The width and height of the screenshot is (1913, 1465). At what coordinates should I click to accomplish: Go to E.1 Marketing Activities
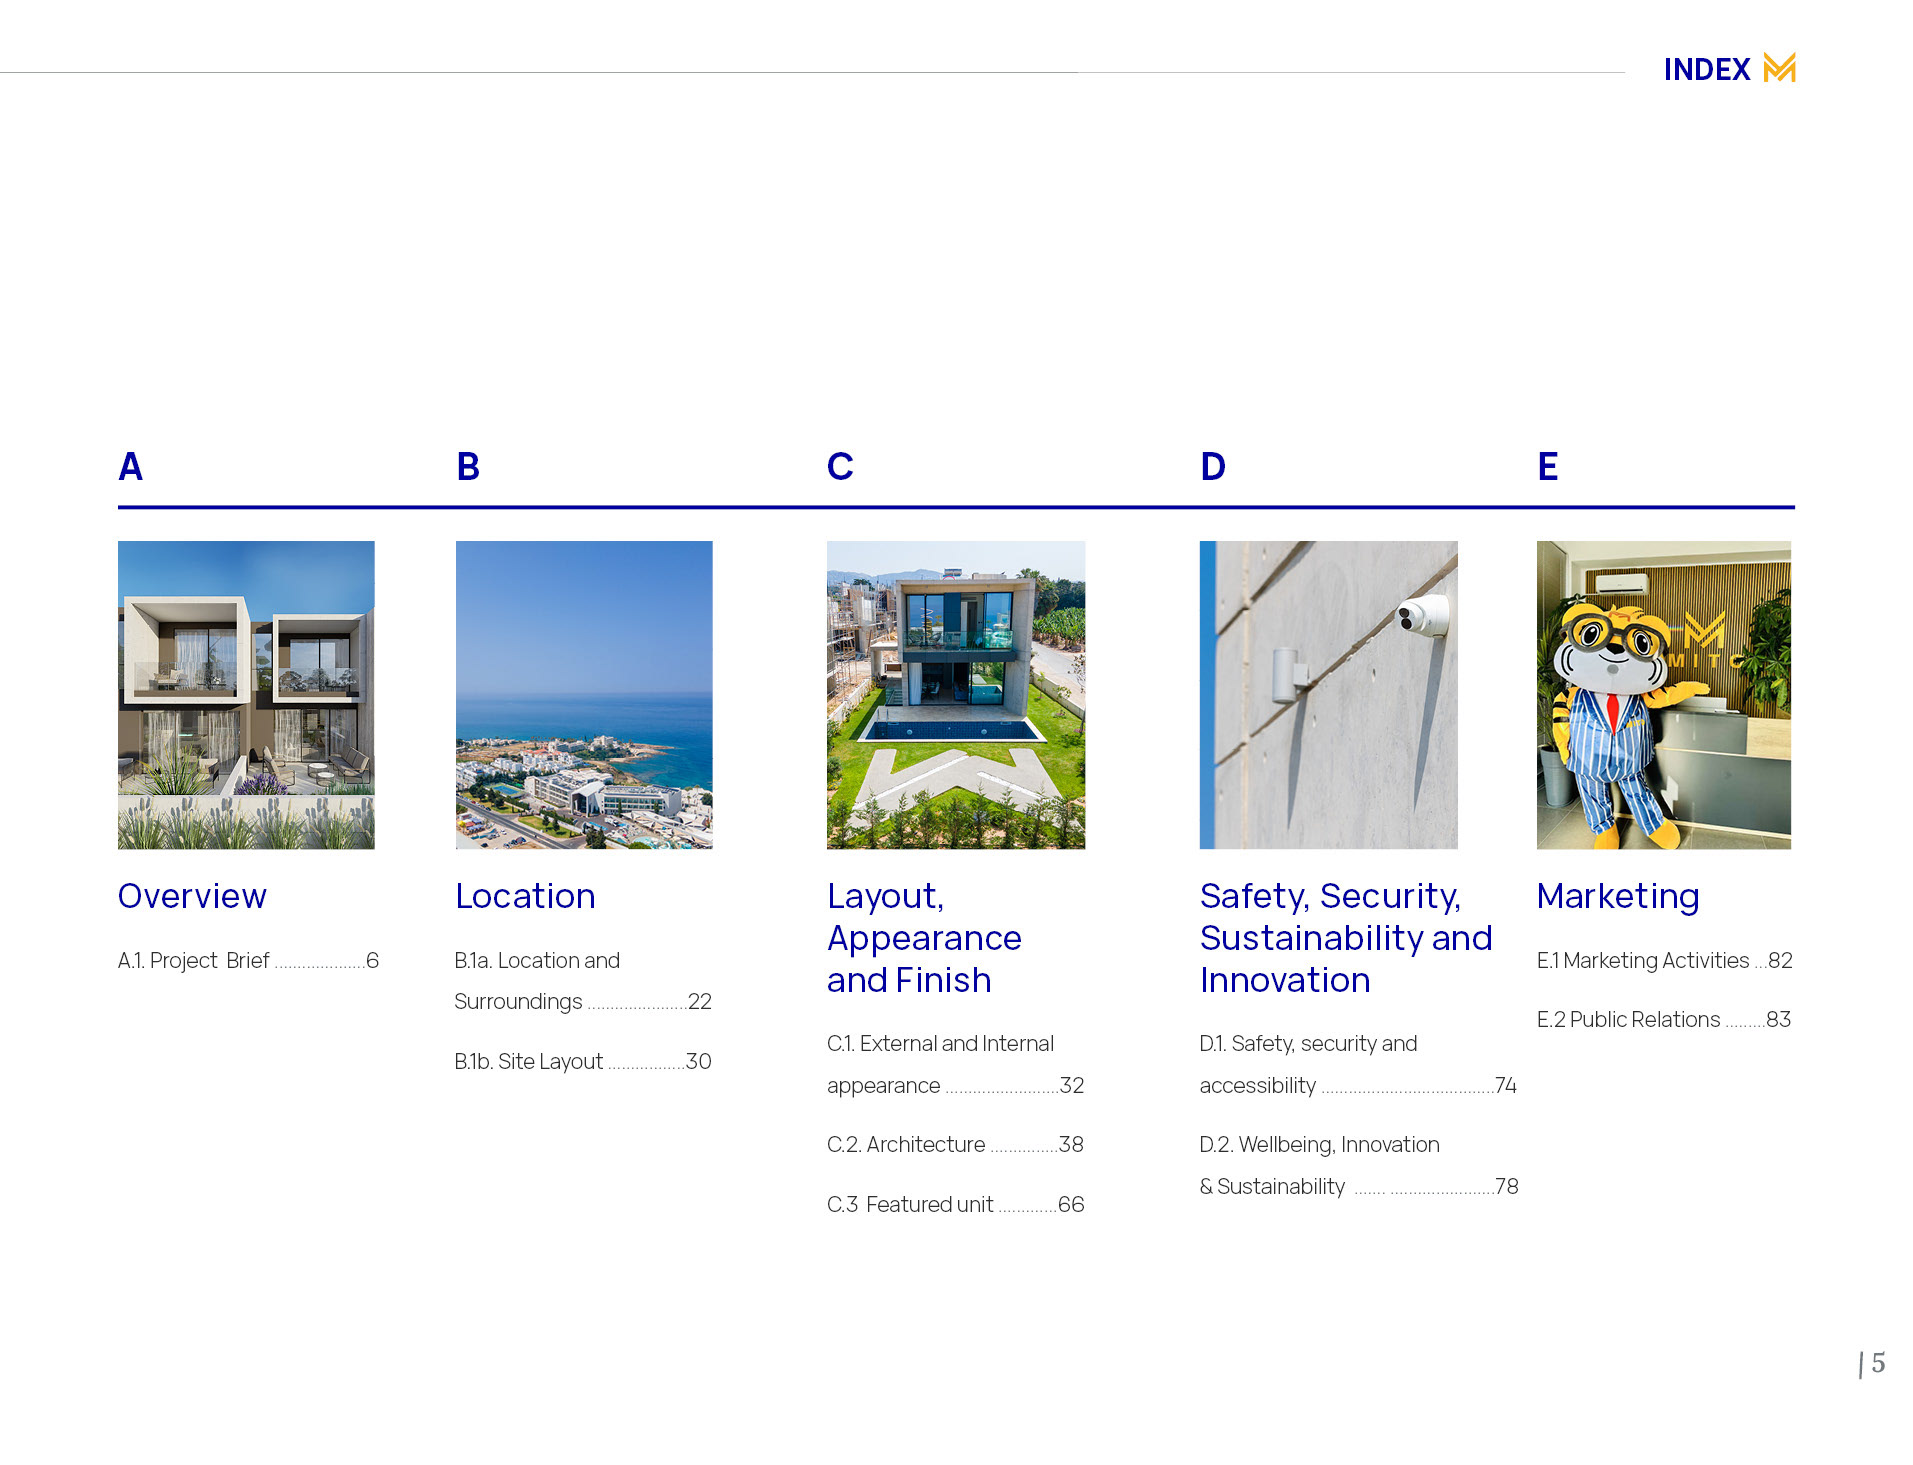point(1663,961)
